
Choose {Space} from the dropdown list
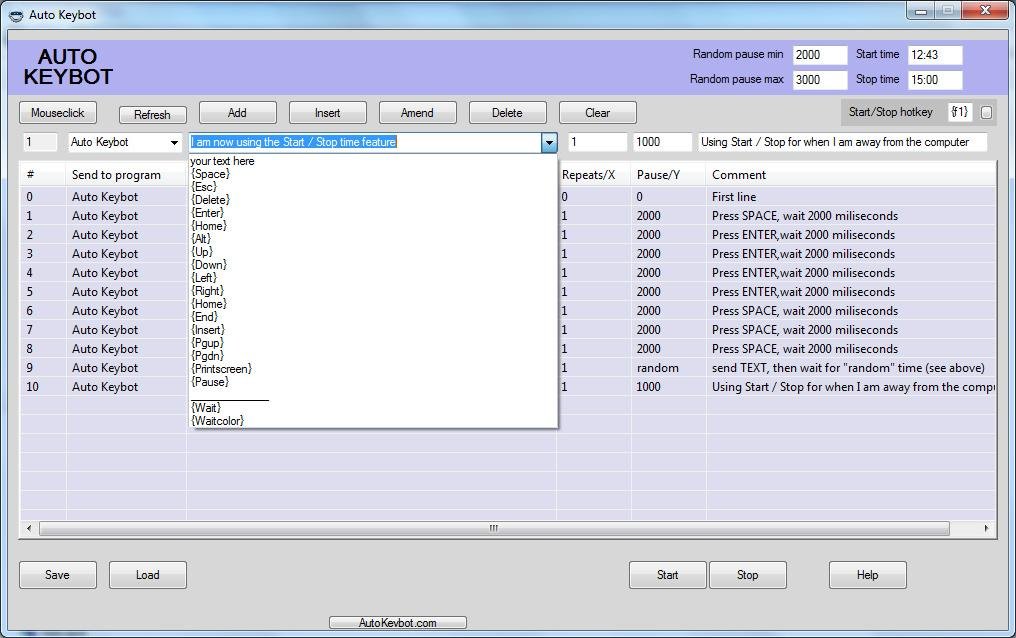point(210,174)
